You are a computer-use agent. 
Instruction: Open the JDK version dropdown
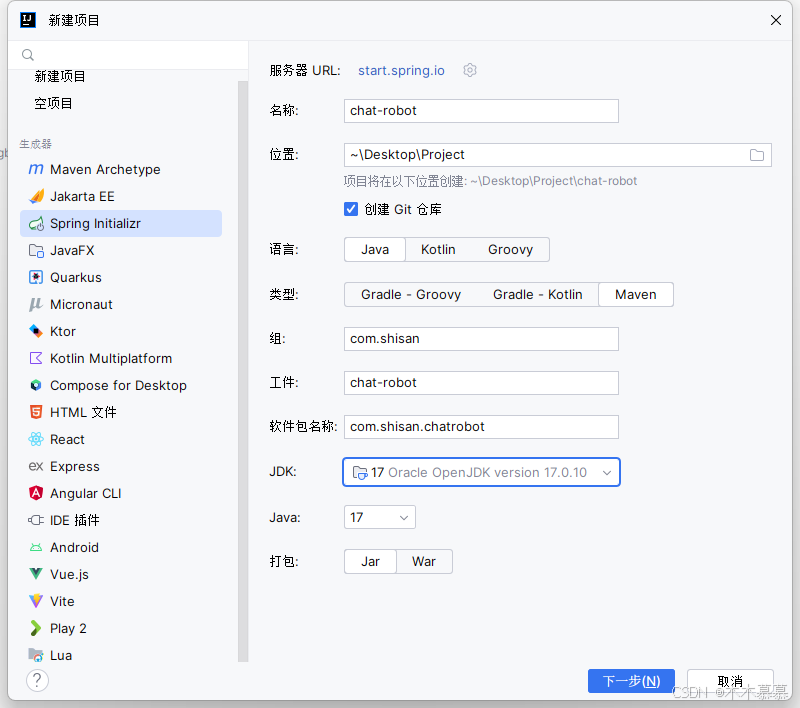(481, 472)
